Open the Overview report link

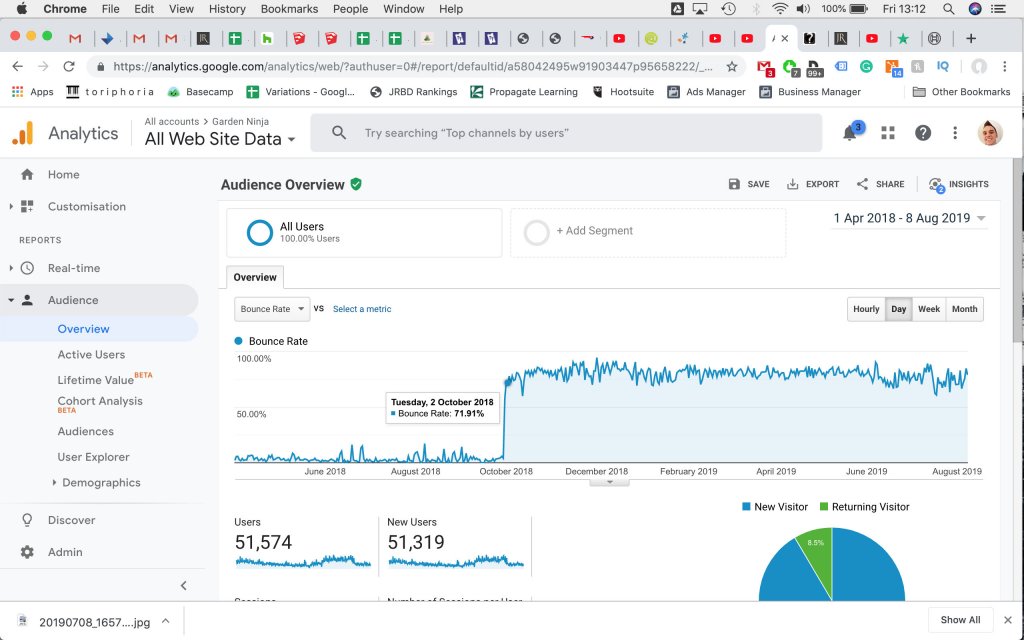click(x=83, y=328)
